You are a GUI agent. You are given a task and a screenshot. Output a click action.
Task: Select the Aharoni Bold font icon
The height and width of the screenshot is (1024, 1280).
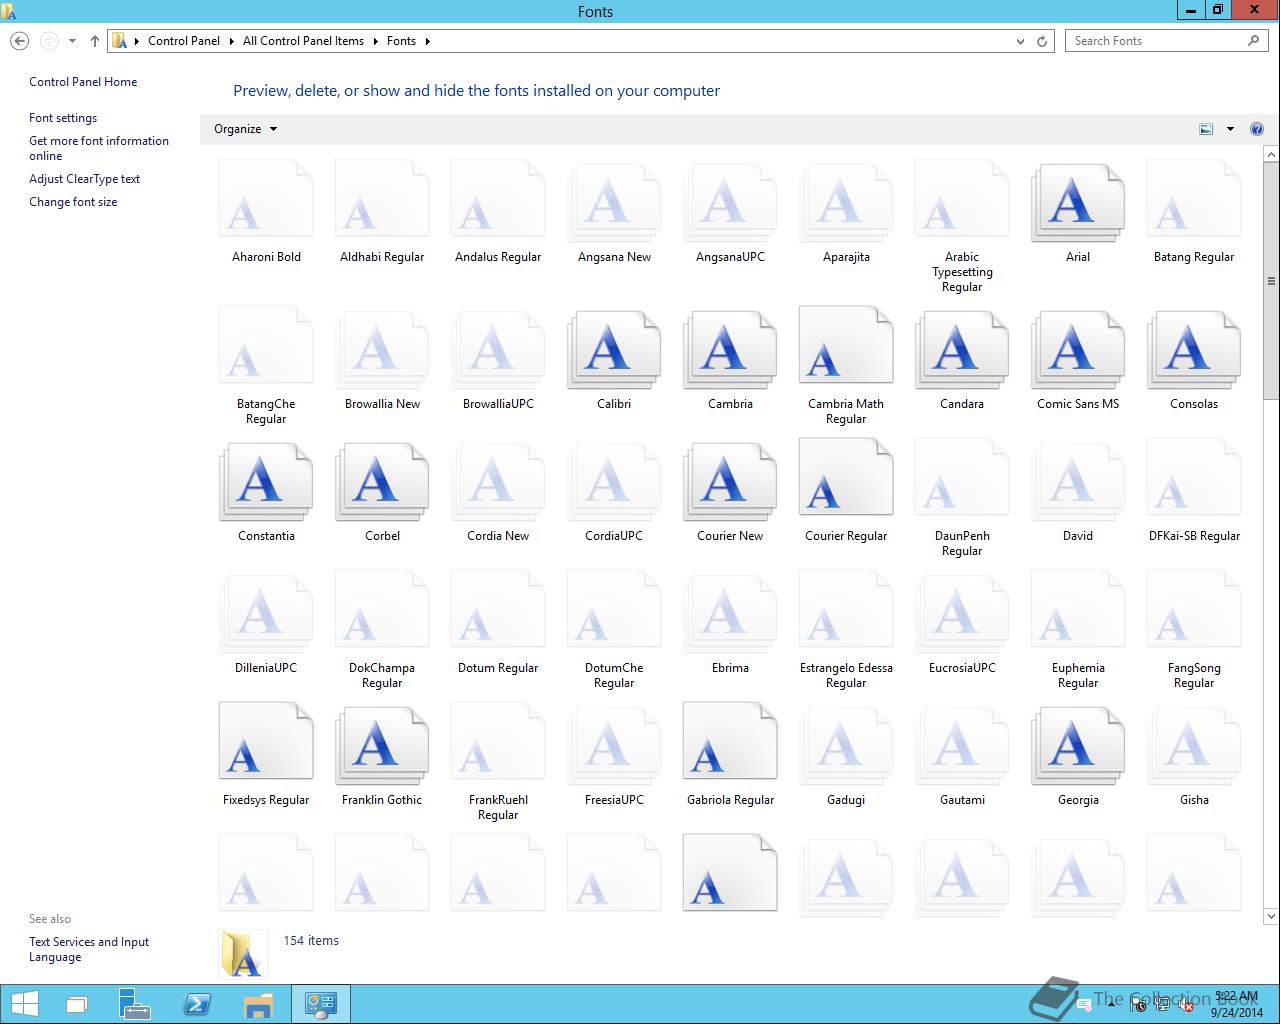pyautogui.click(x=266, y=199)
